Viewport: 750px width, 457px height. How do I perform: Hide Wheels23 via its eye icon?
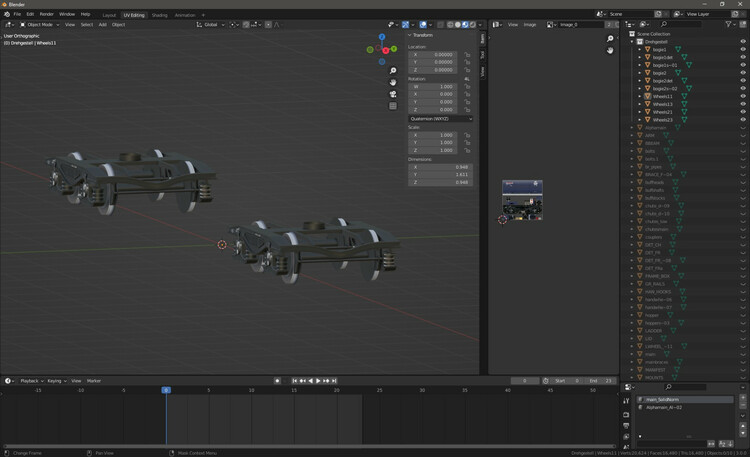[x=743, y=120]
